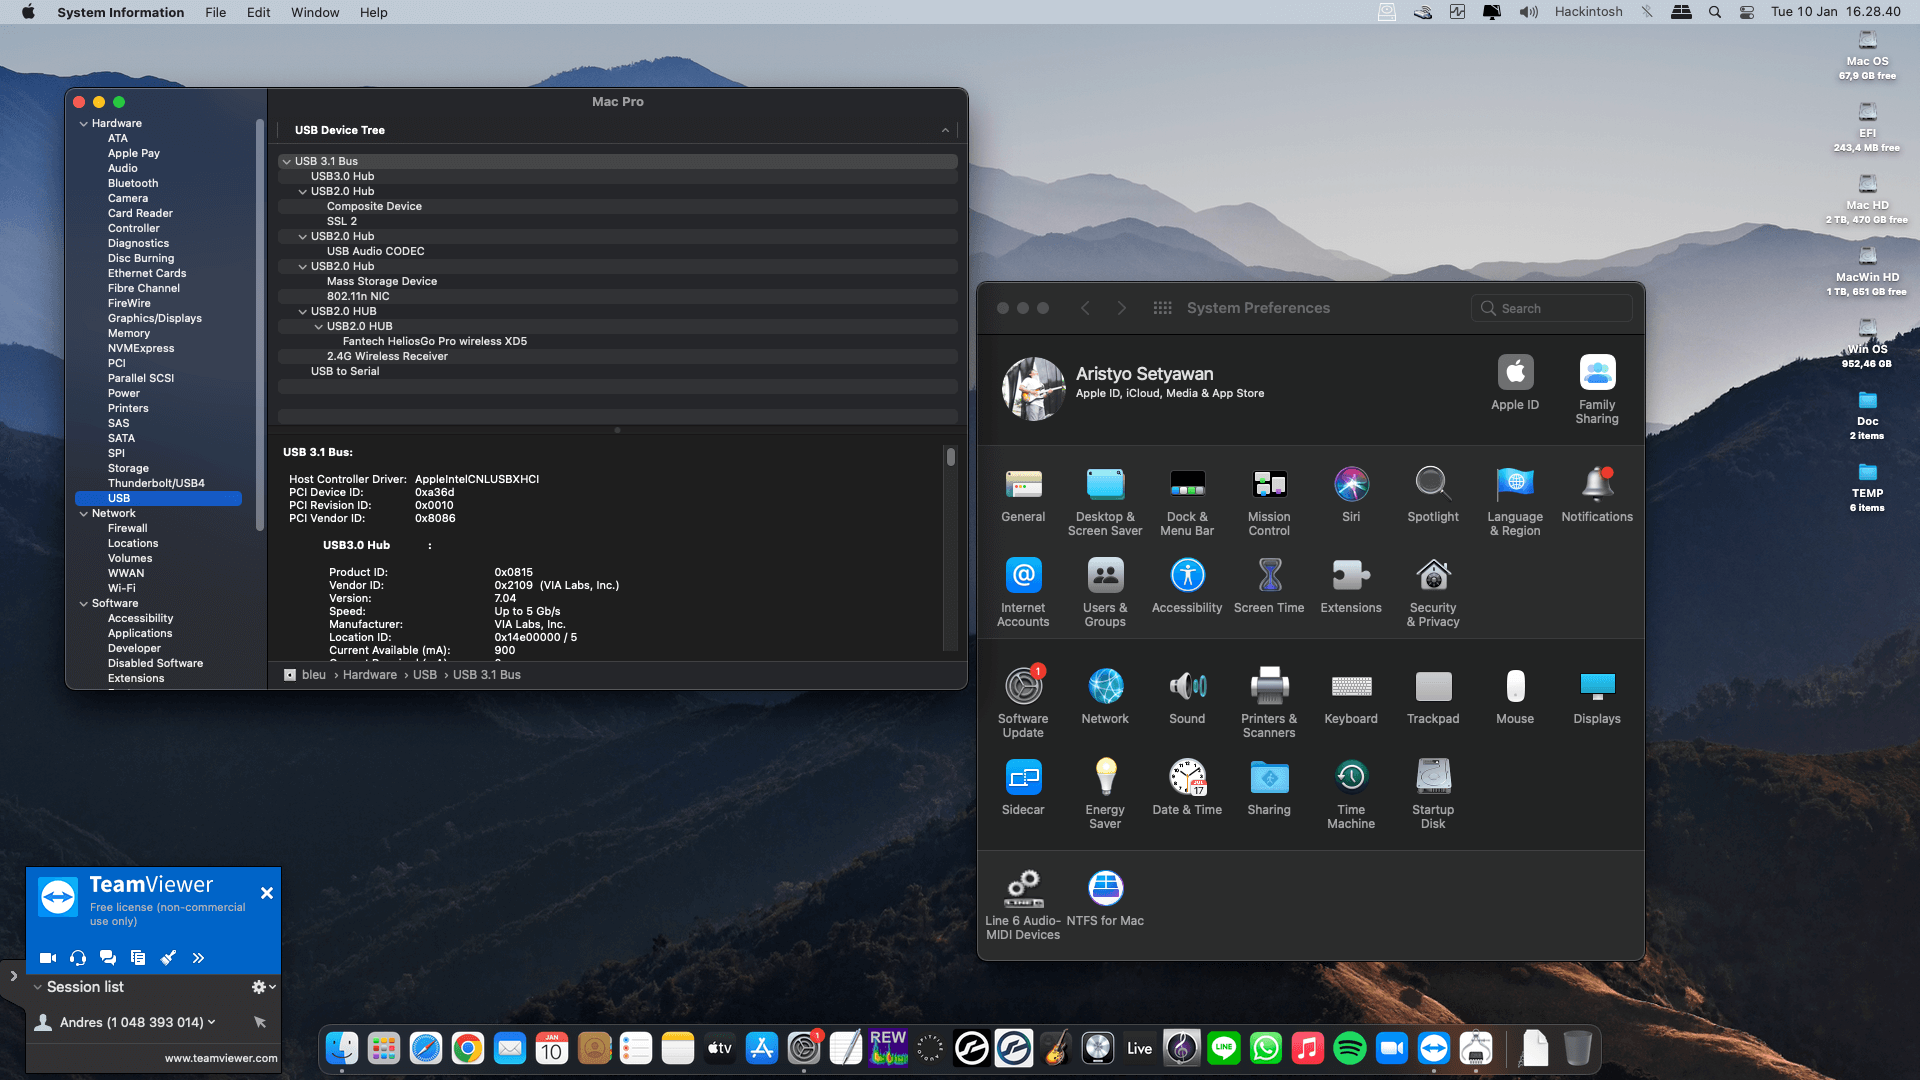Viewport: 1920px width, 1080px height.
Task: Open the File menu
Action: pyautogui.click(x=215, y=12)
